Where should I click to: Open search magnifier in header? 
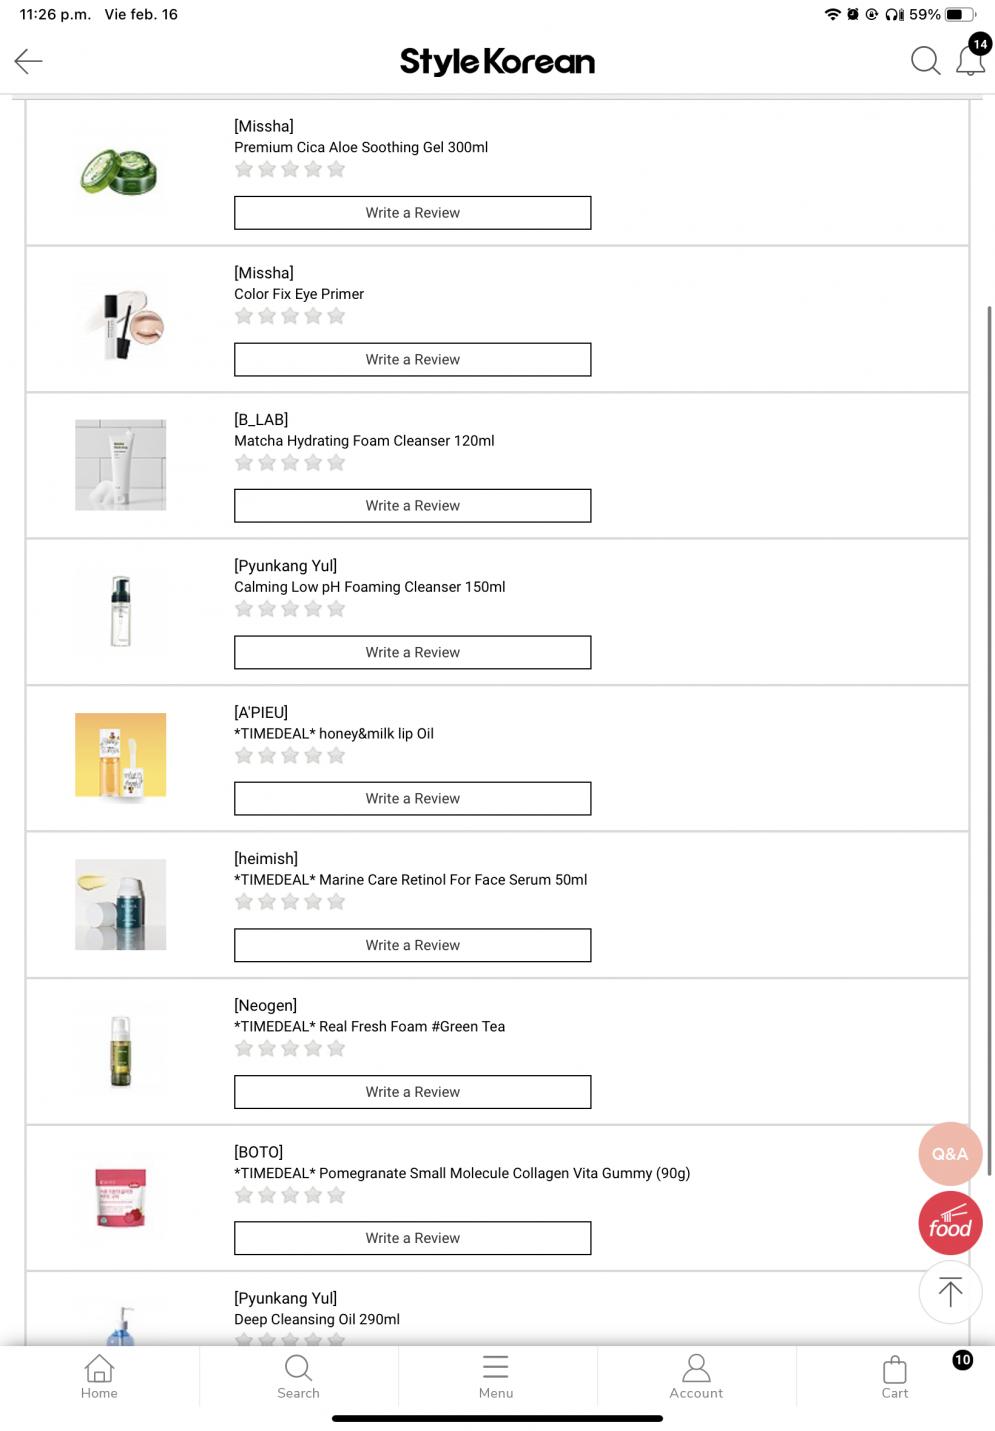coord(925,61)
